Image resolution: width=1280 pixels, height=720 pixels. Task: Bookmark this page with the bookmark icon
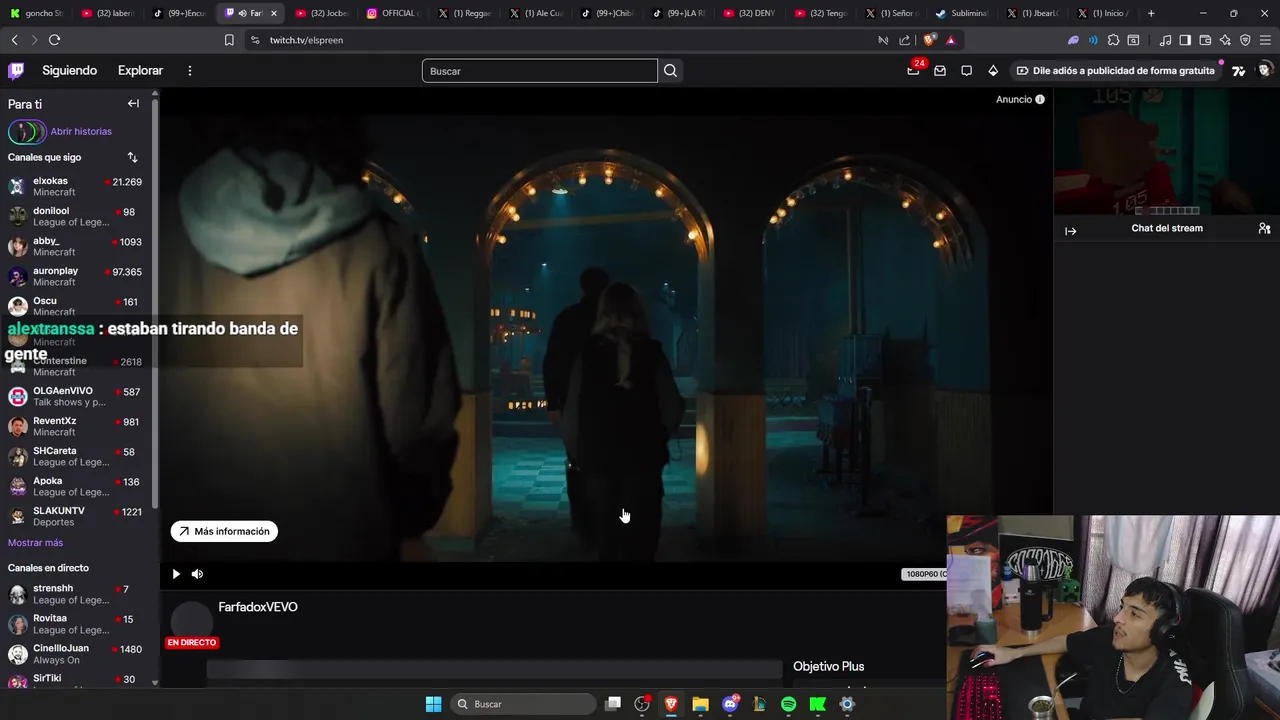pyautogui.click(x=229, y=40)
